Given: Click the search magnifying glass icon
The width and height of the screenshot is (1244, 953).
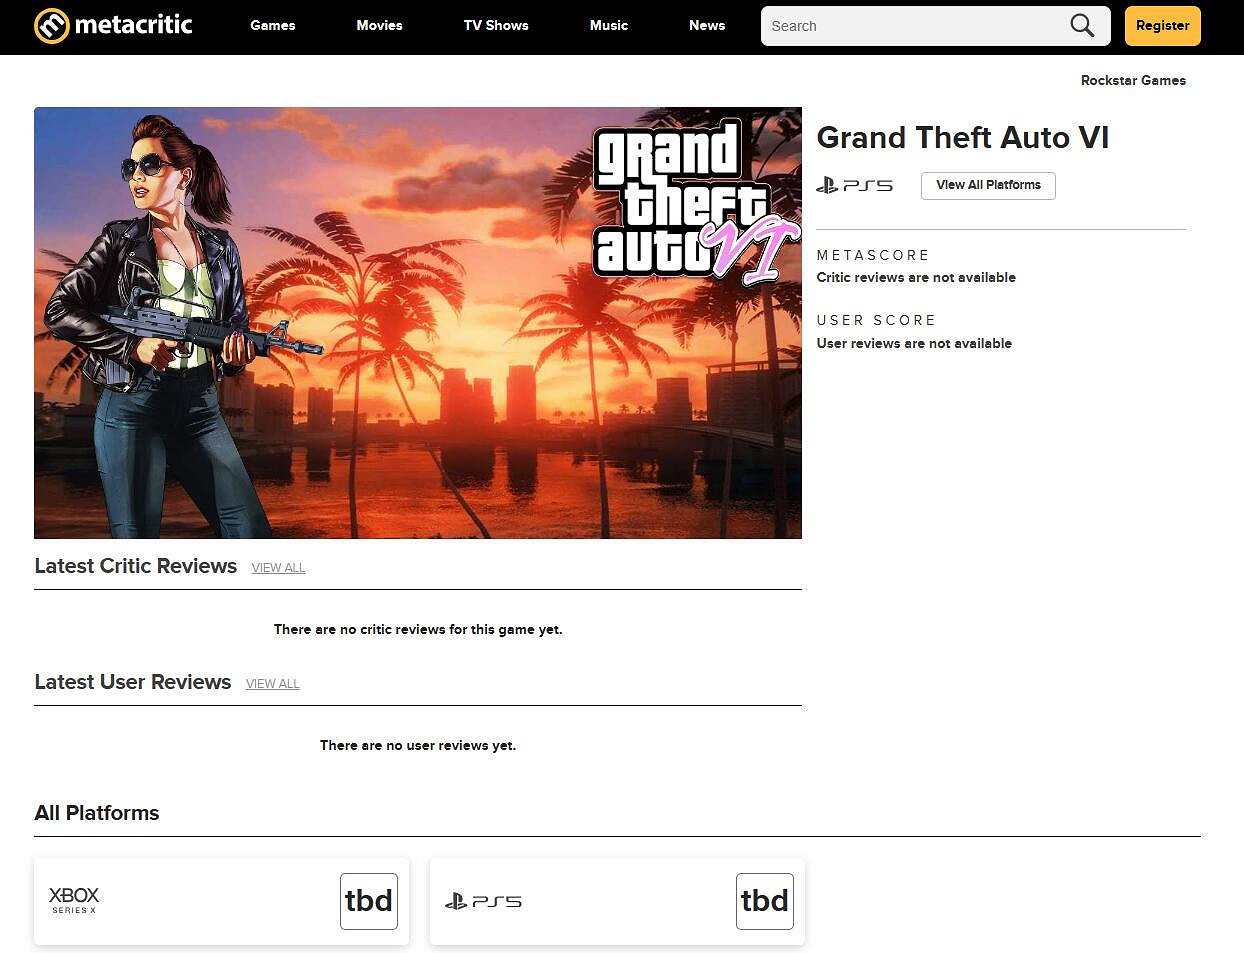Looking at the screenshot, I should pos(1081,26).
